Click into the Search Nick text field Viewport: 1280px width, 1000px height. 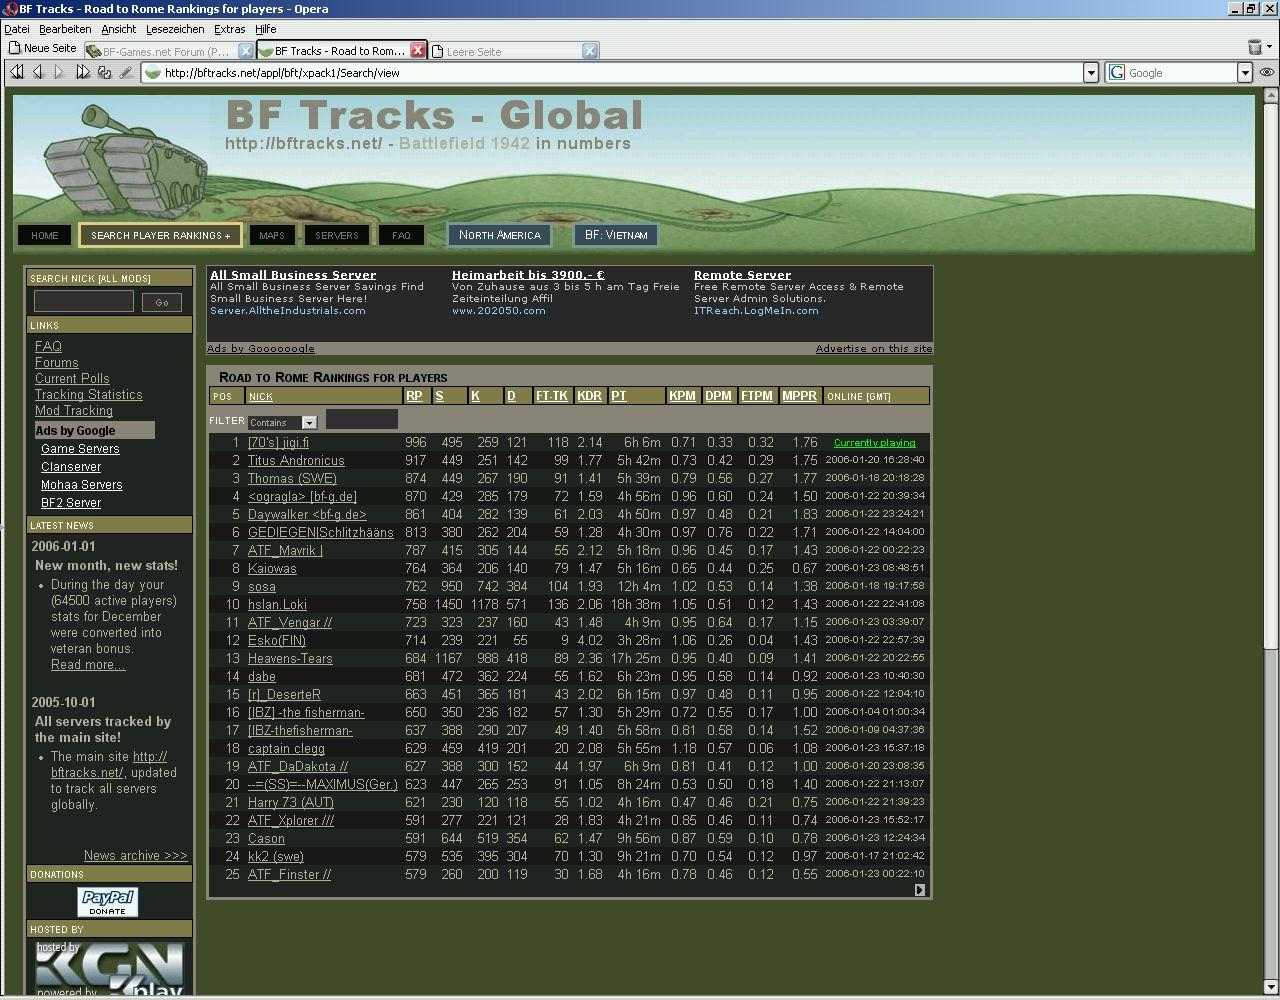pyautogui.click(x=84, y=301)
